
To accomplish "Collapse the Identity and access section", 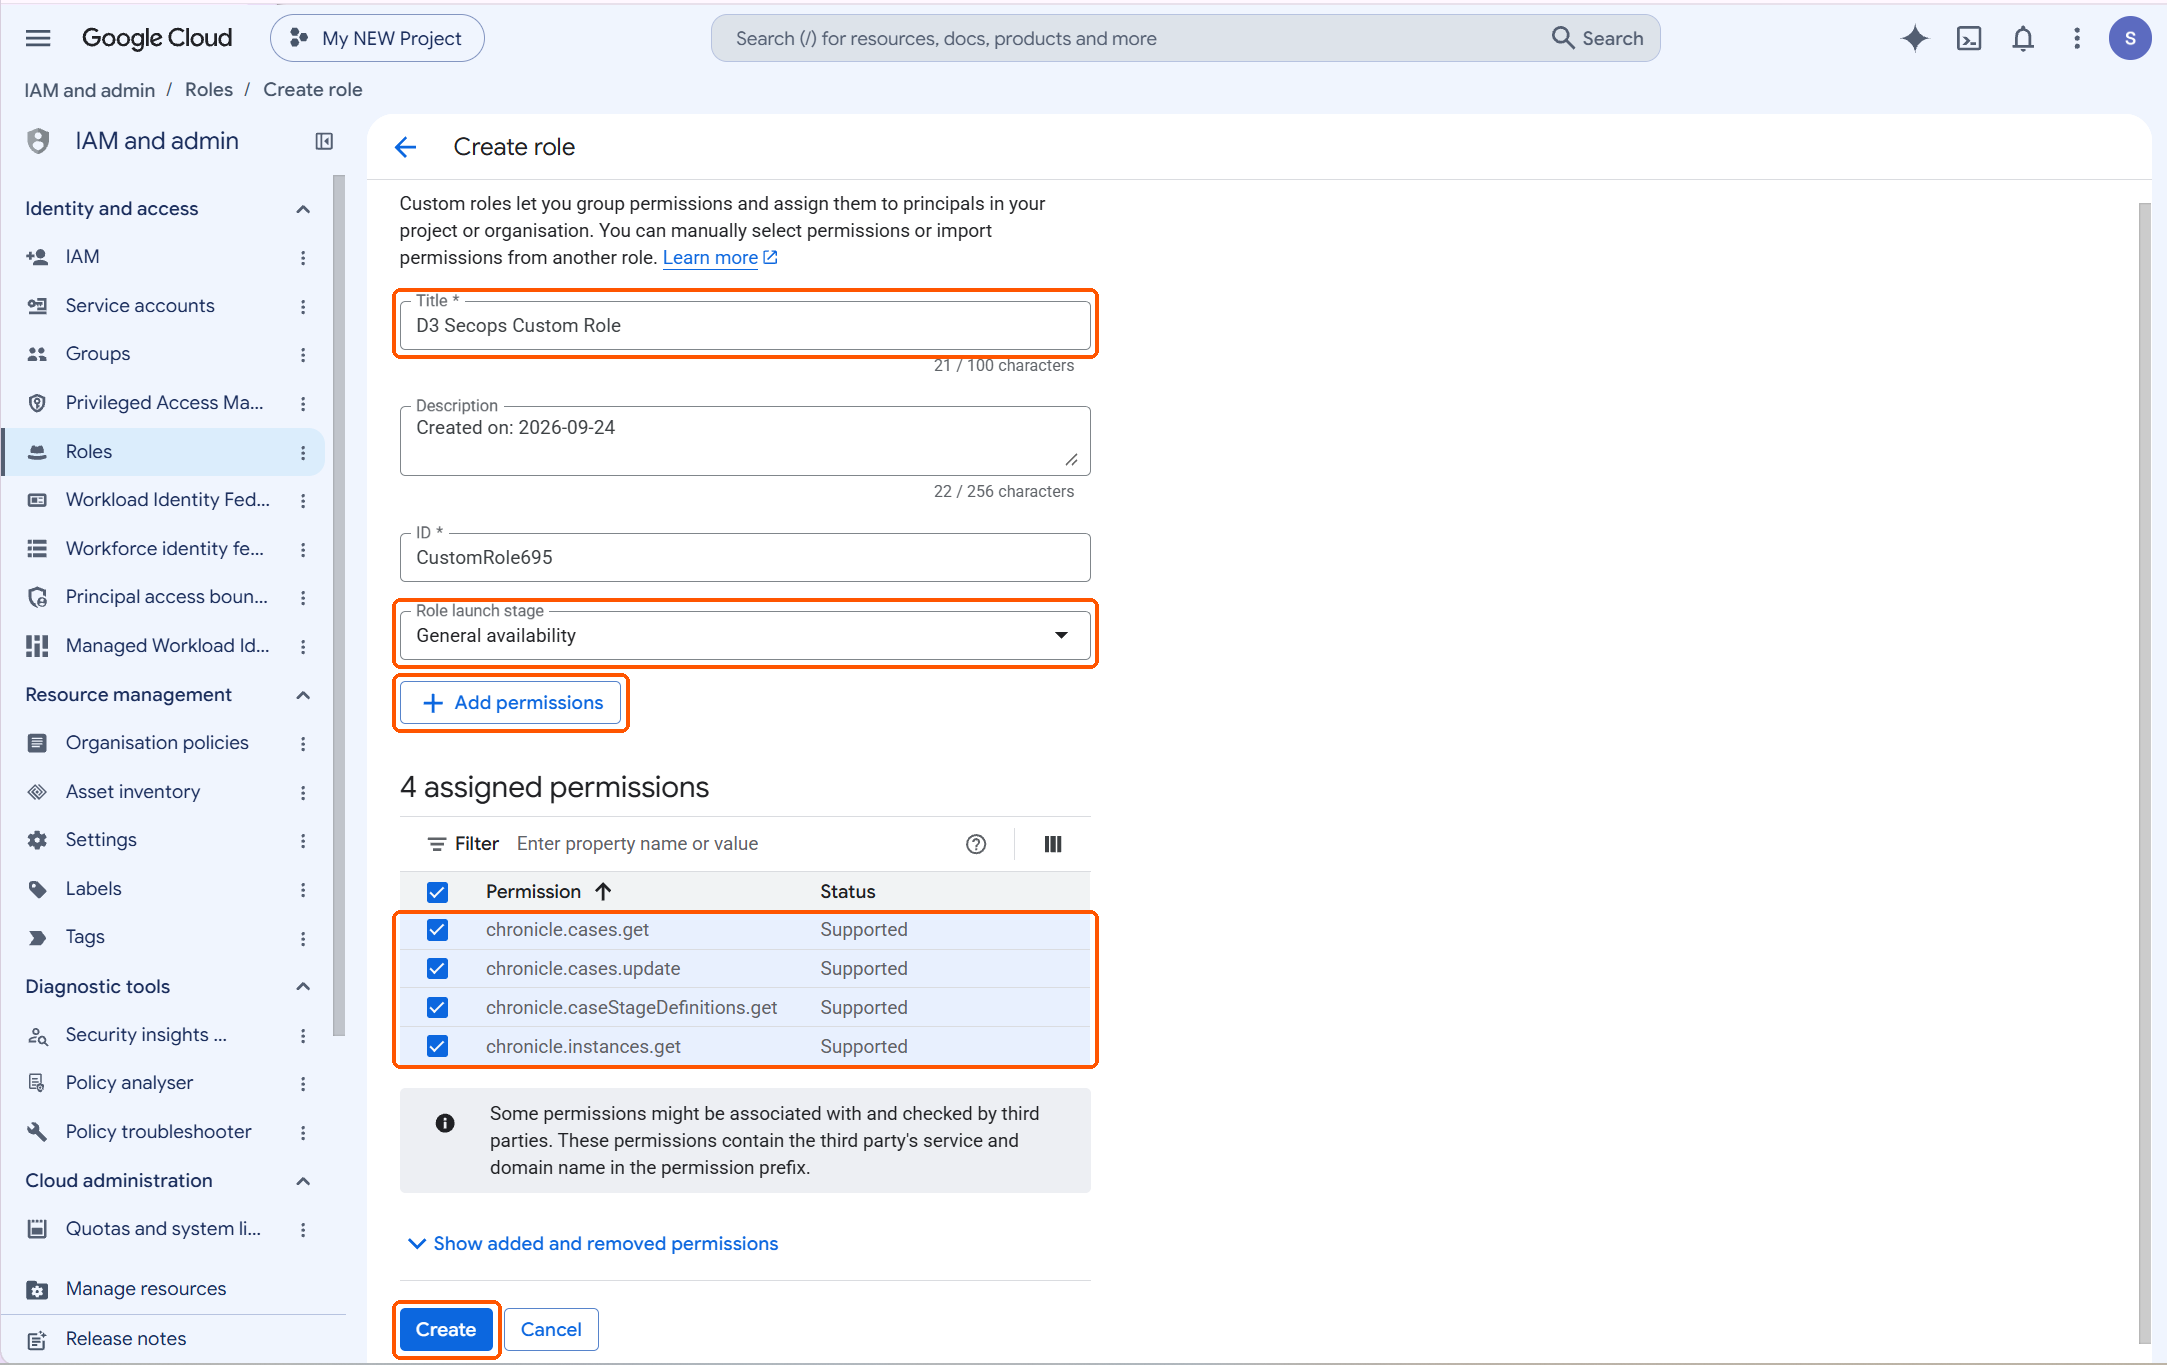I will [x=303, y=209].
